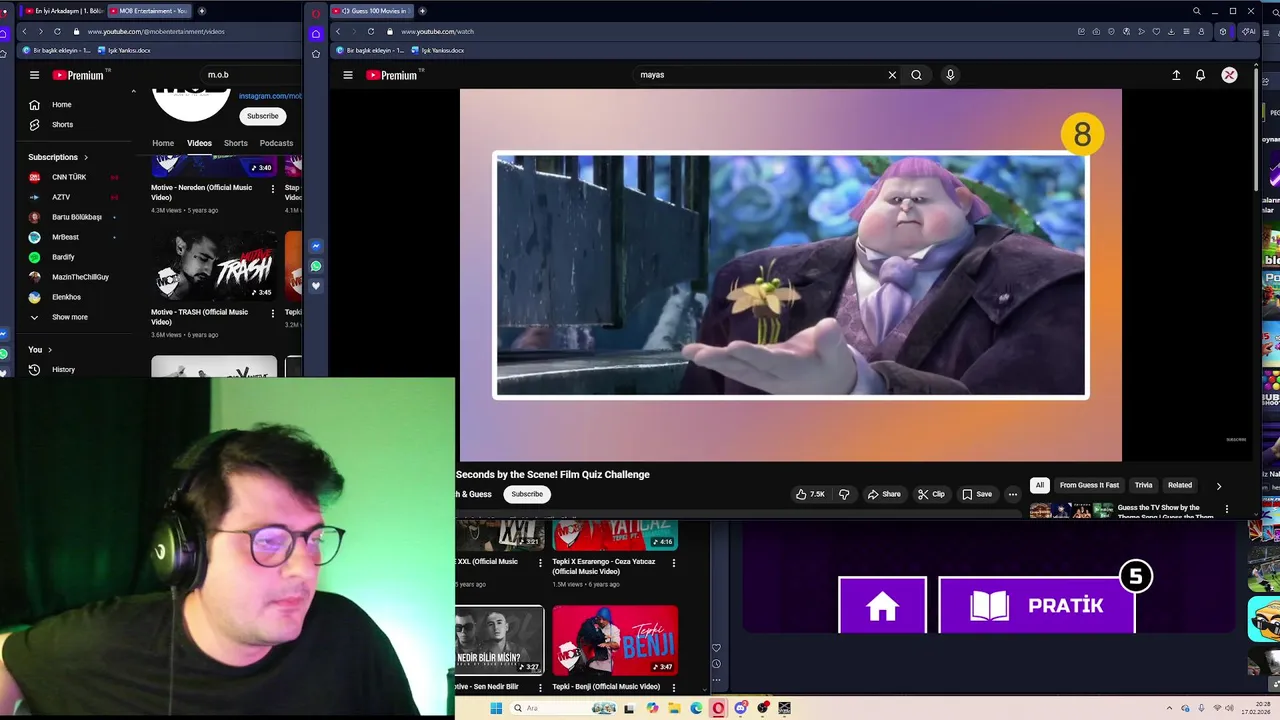Select the 'Trivia' filter chip

click(x=1143, y=485)
